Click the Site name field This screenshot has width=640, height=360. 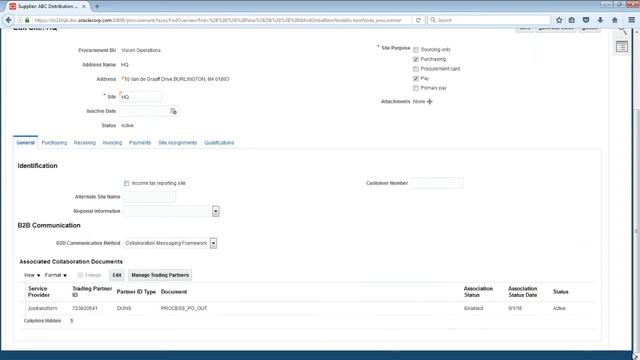click(x=141, y=97)
